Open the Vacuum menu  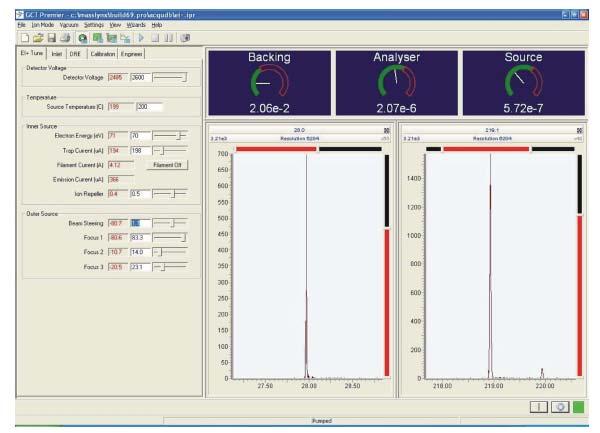coord(69,25)
